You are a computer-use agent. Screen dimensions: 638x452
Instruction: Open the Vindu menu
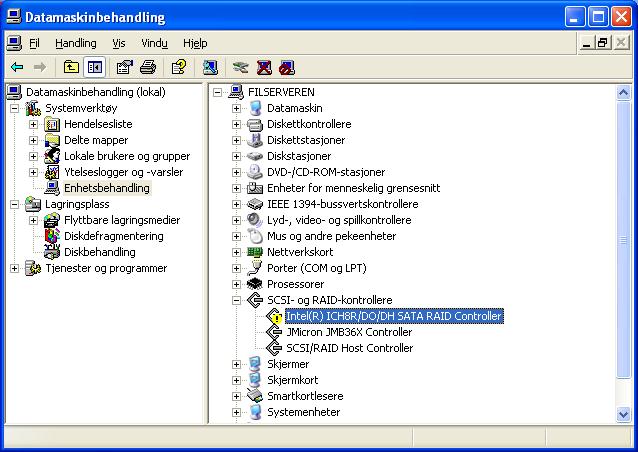click(154, 43)
